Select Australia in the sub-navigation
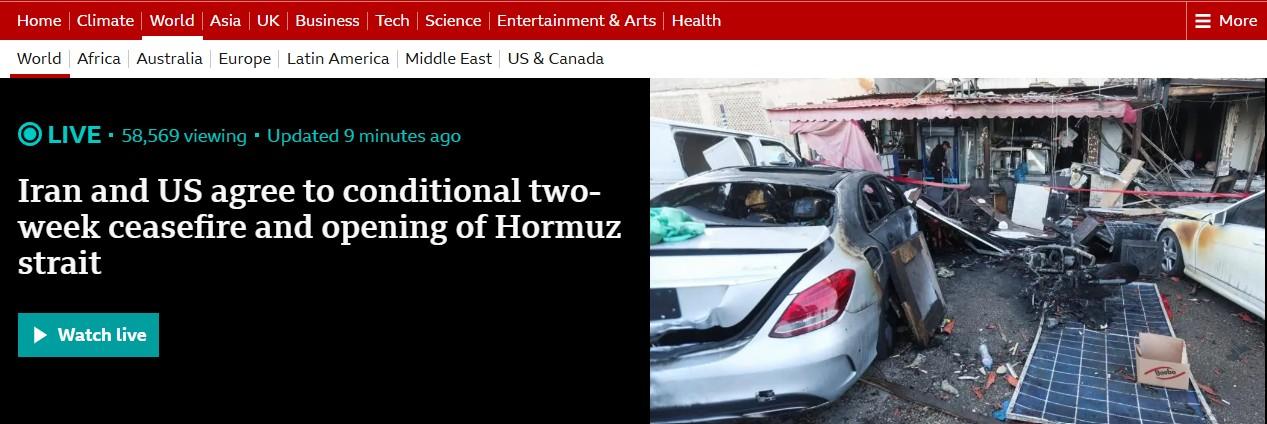Viewport: 1267px width, 424px height. tap(170, 59)
